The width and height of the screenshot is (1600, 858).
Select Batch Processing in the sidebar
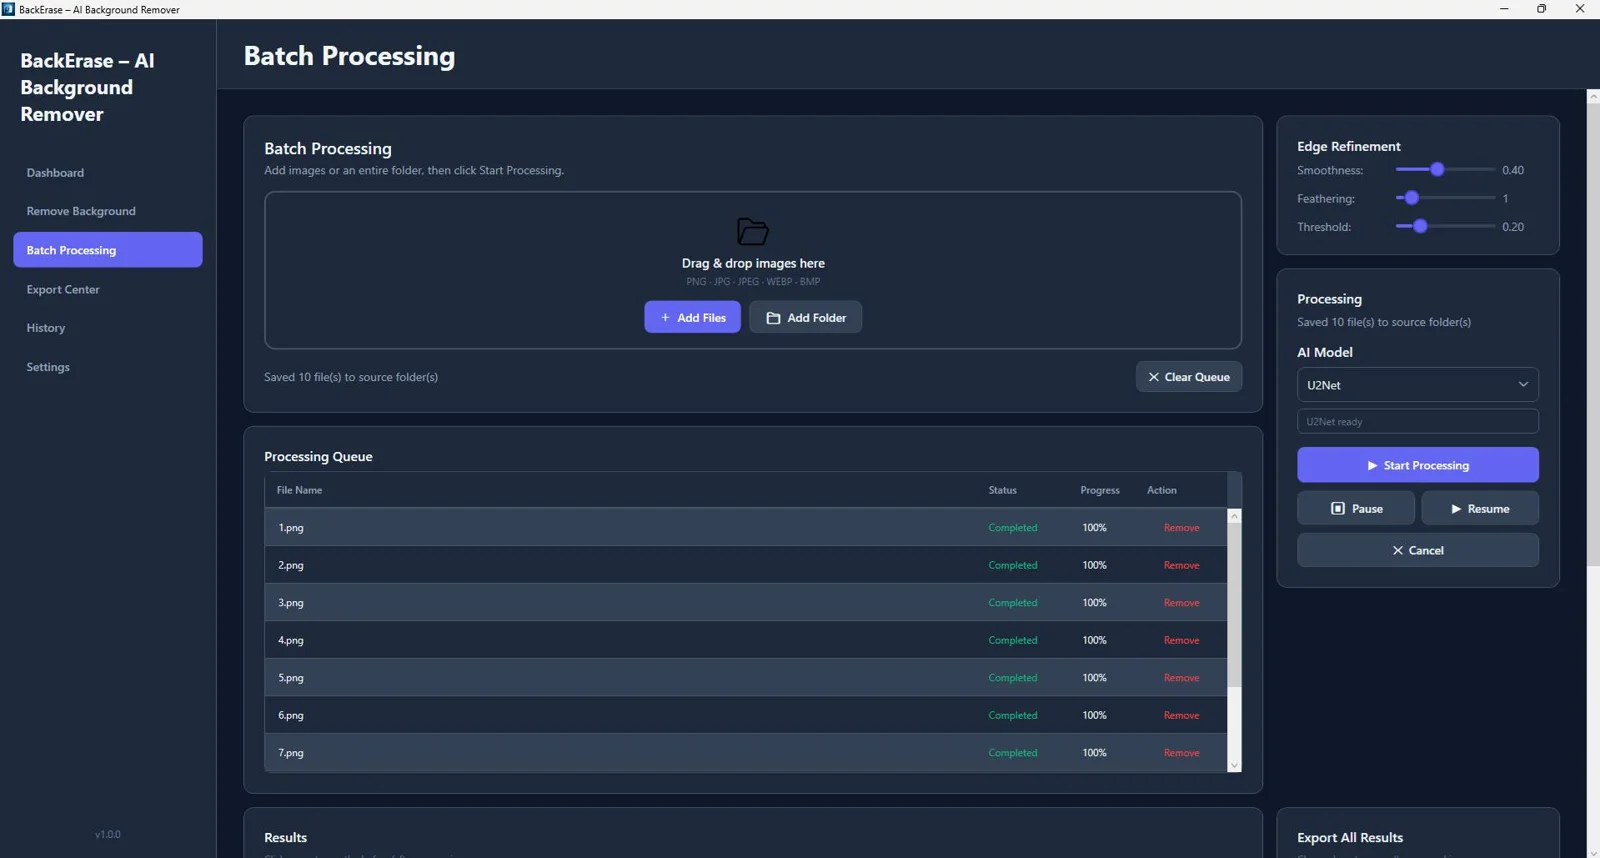click(x=108, y=250)
